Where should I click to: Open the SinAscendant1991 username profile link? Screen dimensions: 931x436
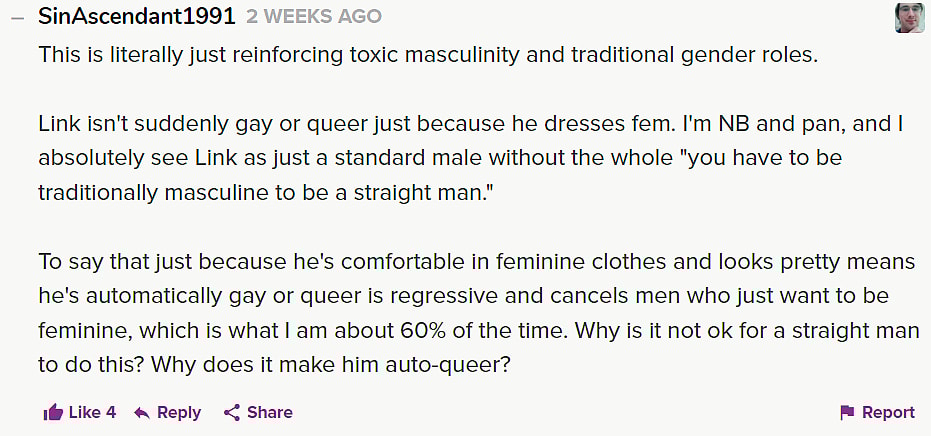click(137, 17)
